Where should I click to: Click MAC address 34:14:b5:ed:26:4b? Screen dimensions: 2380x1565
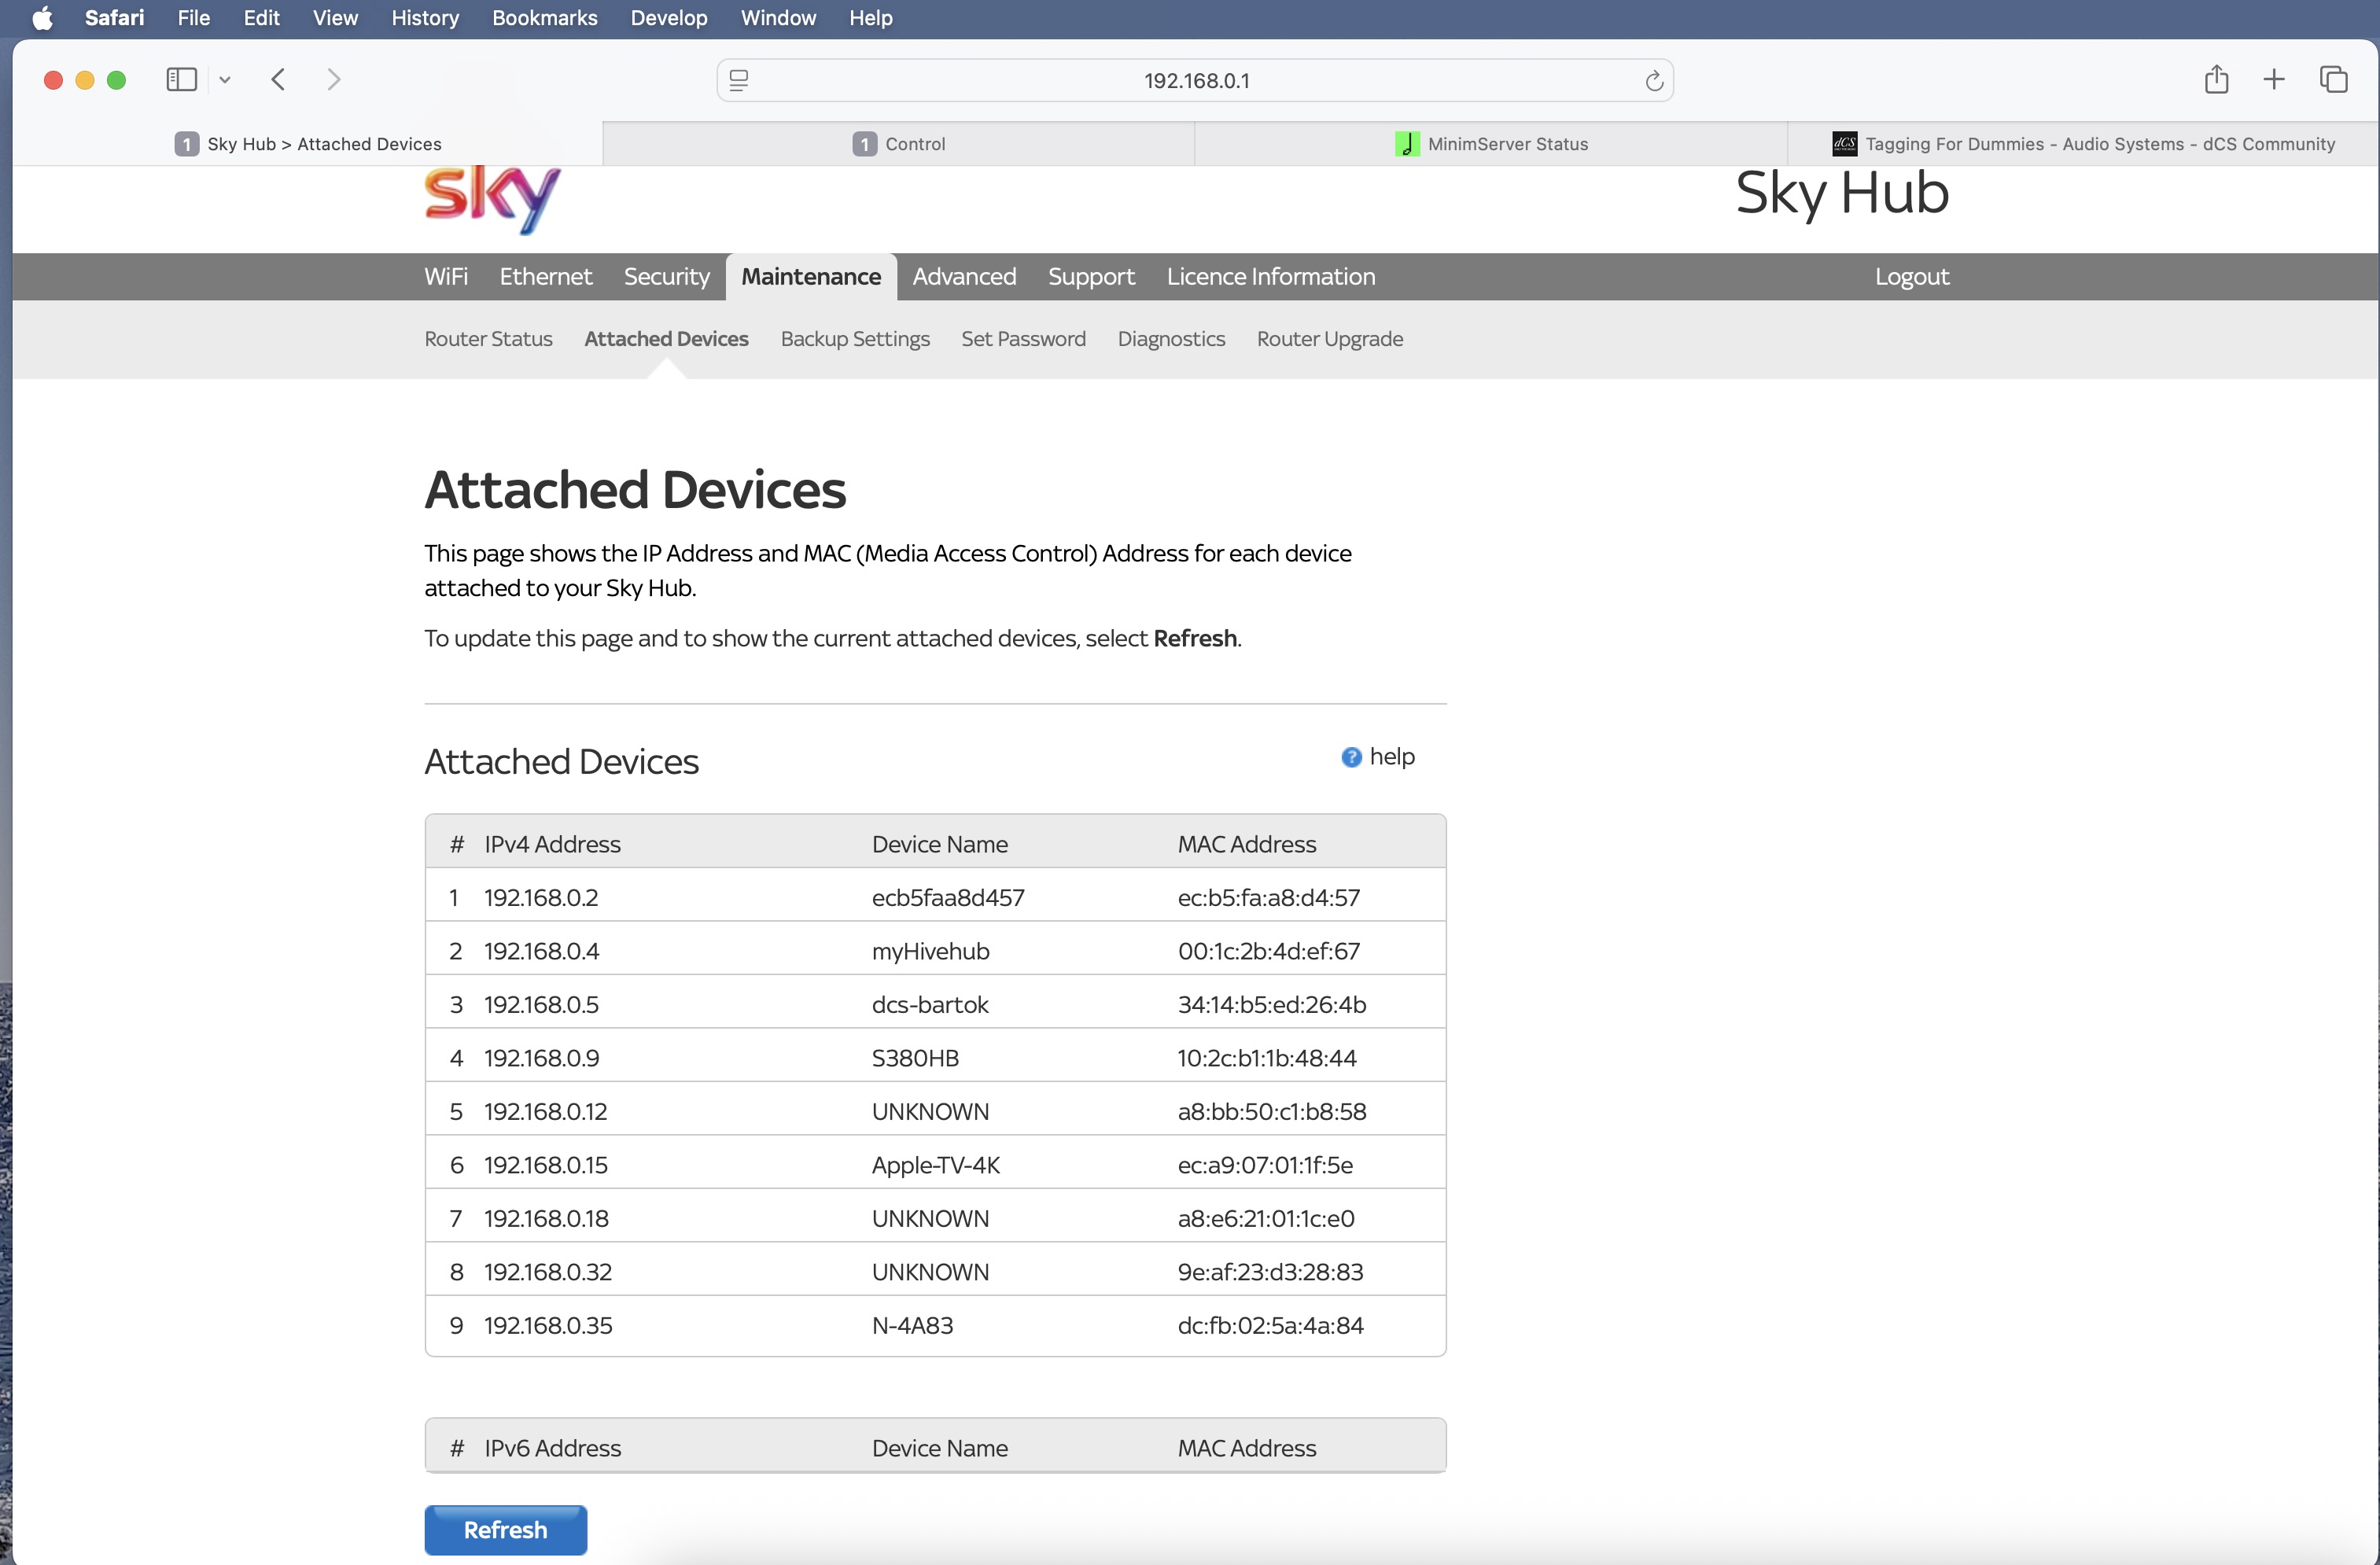click(x=1272, y=1005)
